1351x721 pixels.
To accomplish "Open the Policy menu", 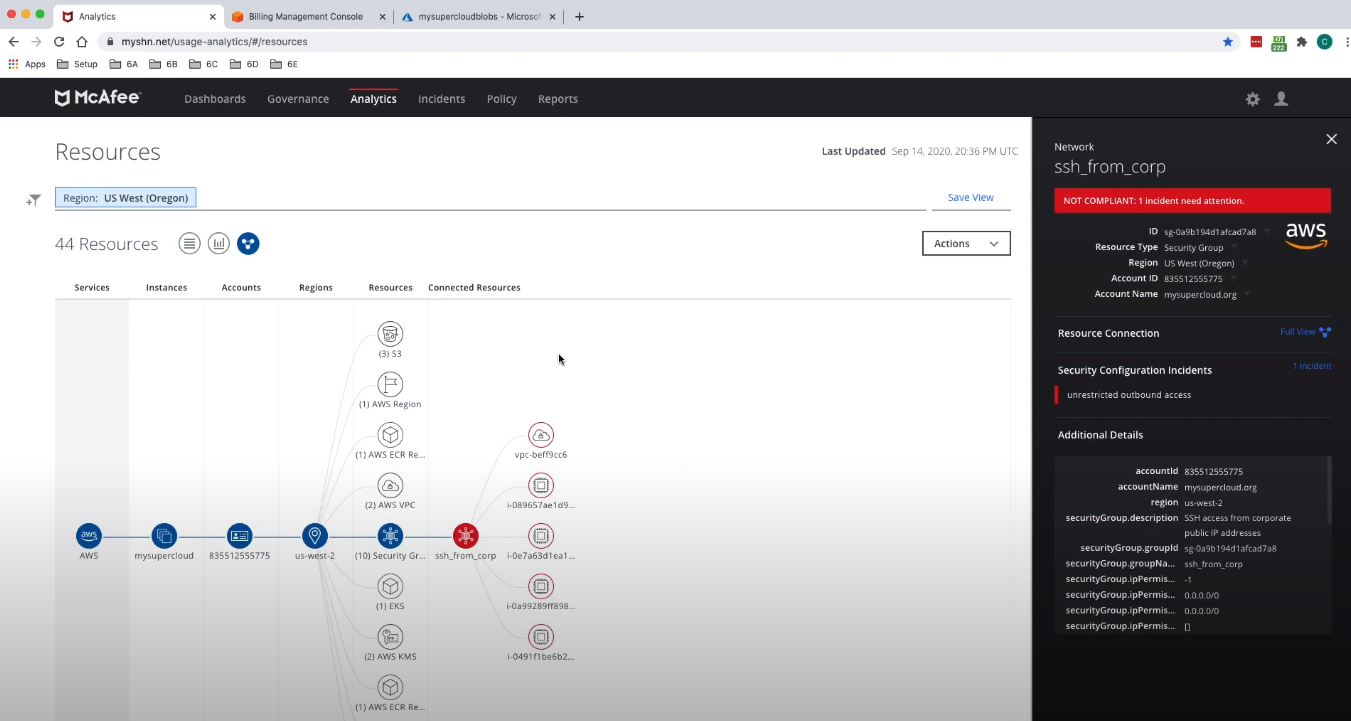I will [x=502, y=99].
